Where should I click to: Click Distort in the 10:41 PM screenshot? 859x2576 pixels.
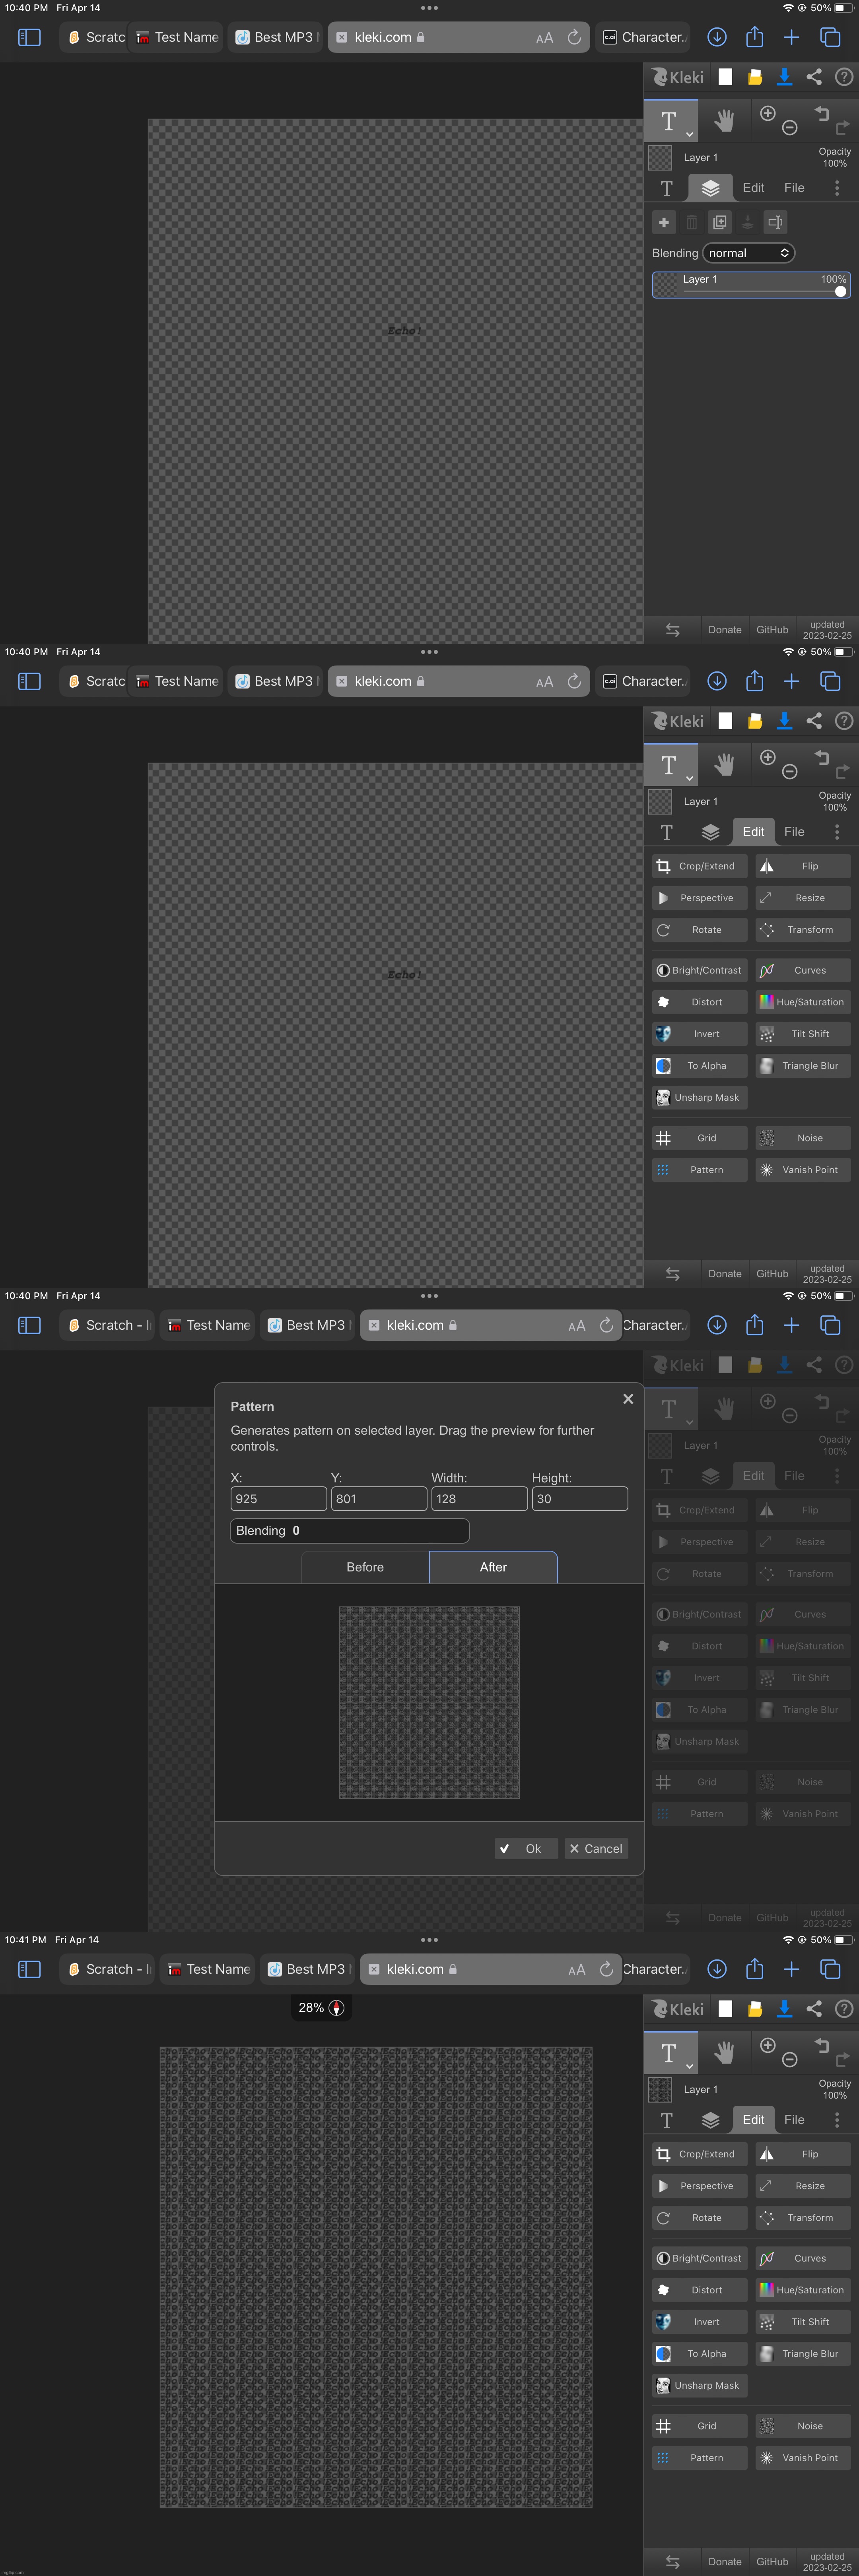pos(699,2290)
